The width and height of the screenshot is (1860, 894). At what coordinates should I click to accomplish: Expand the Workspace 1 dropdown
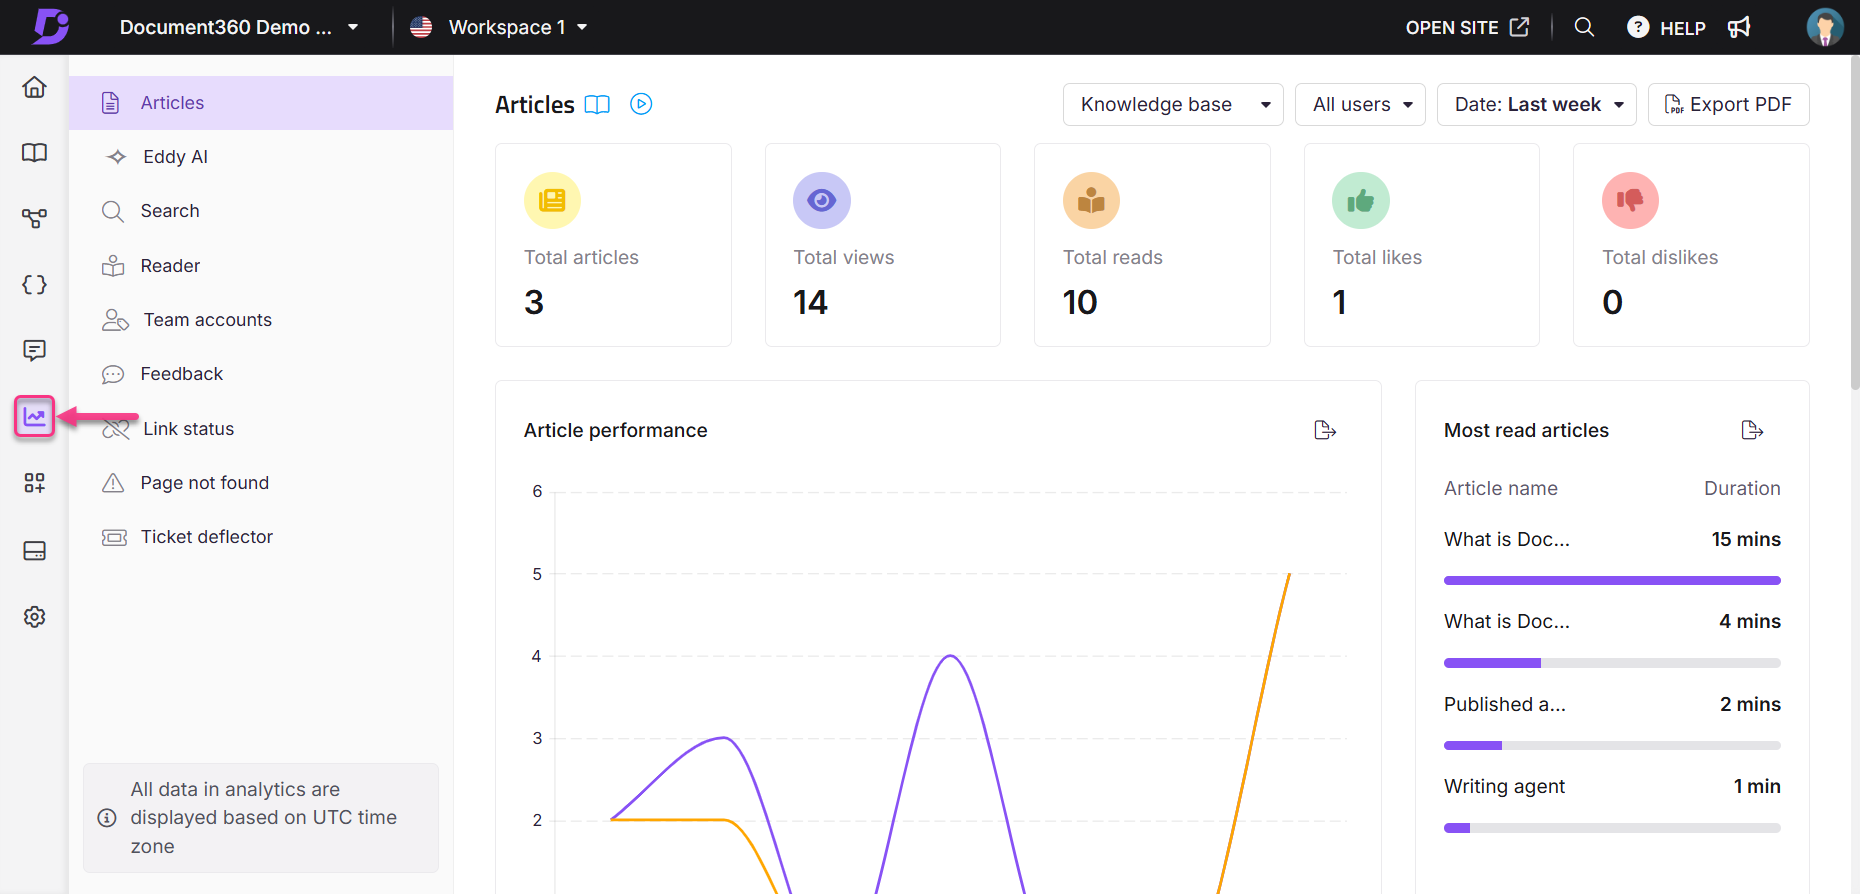pos(517,27)
